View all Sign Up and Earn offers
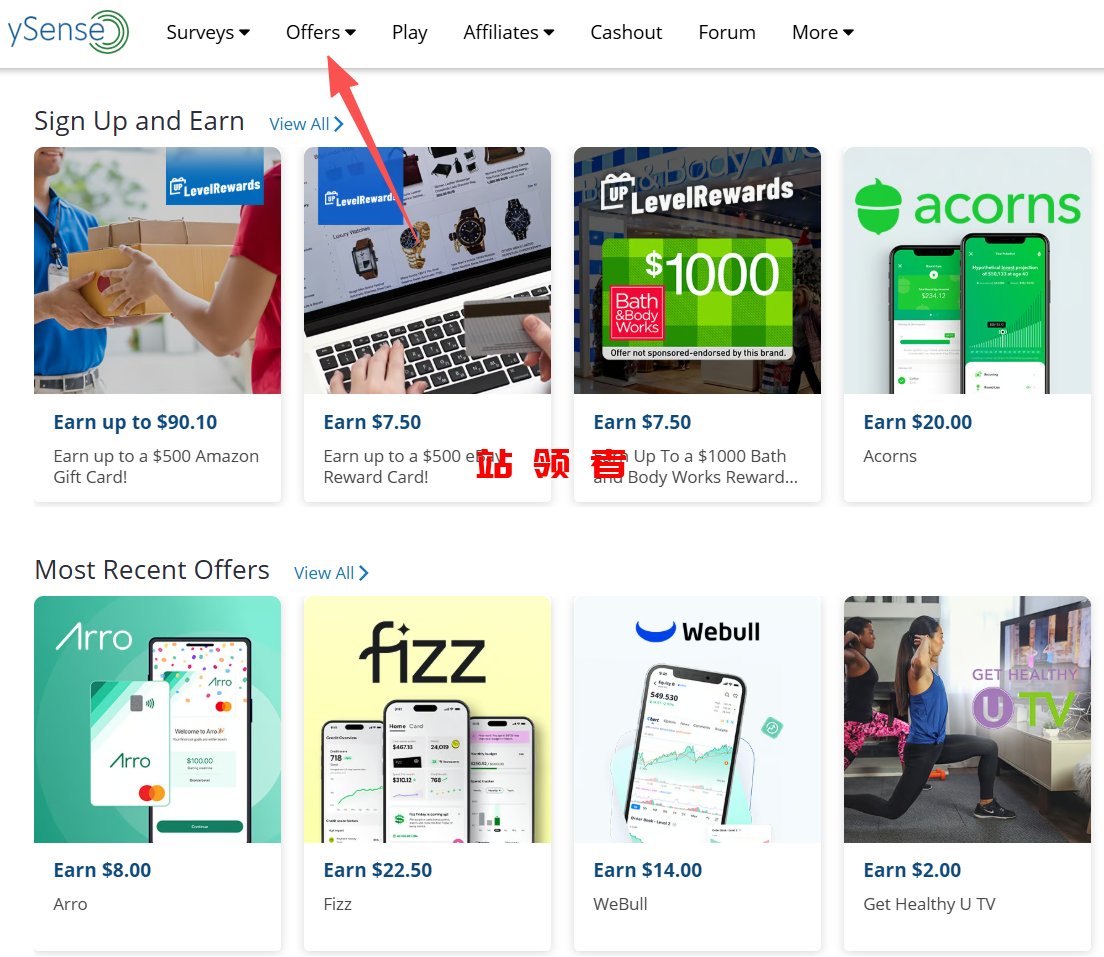 306,124
